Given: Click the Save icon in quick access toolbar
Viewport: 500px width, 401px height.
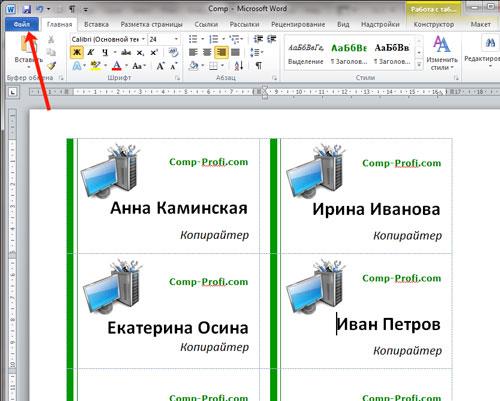Looking at the screenshot, I should [x=27, y=9].
